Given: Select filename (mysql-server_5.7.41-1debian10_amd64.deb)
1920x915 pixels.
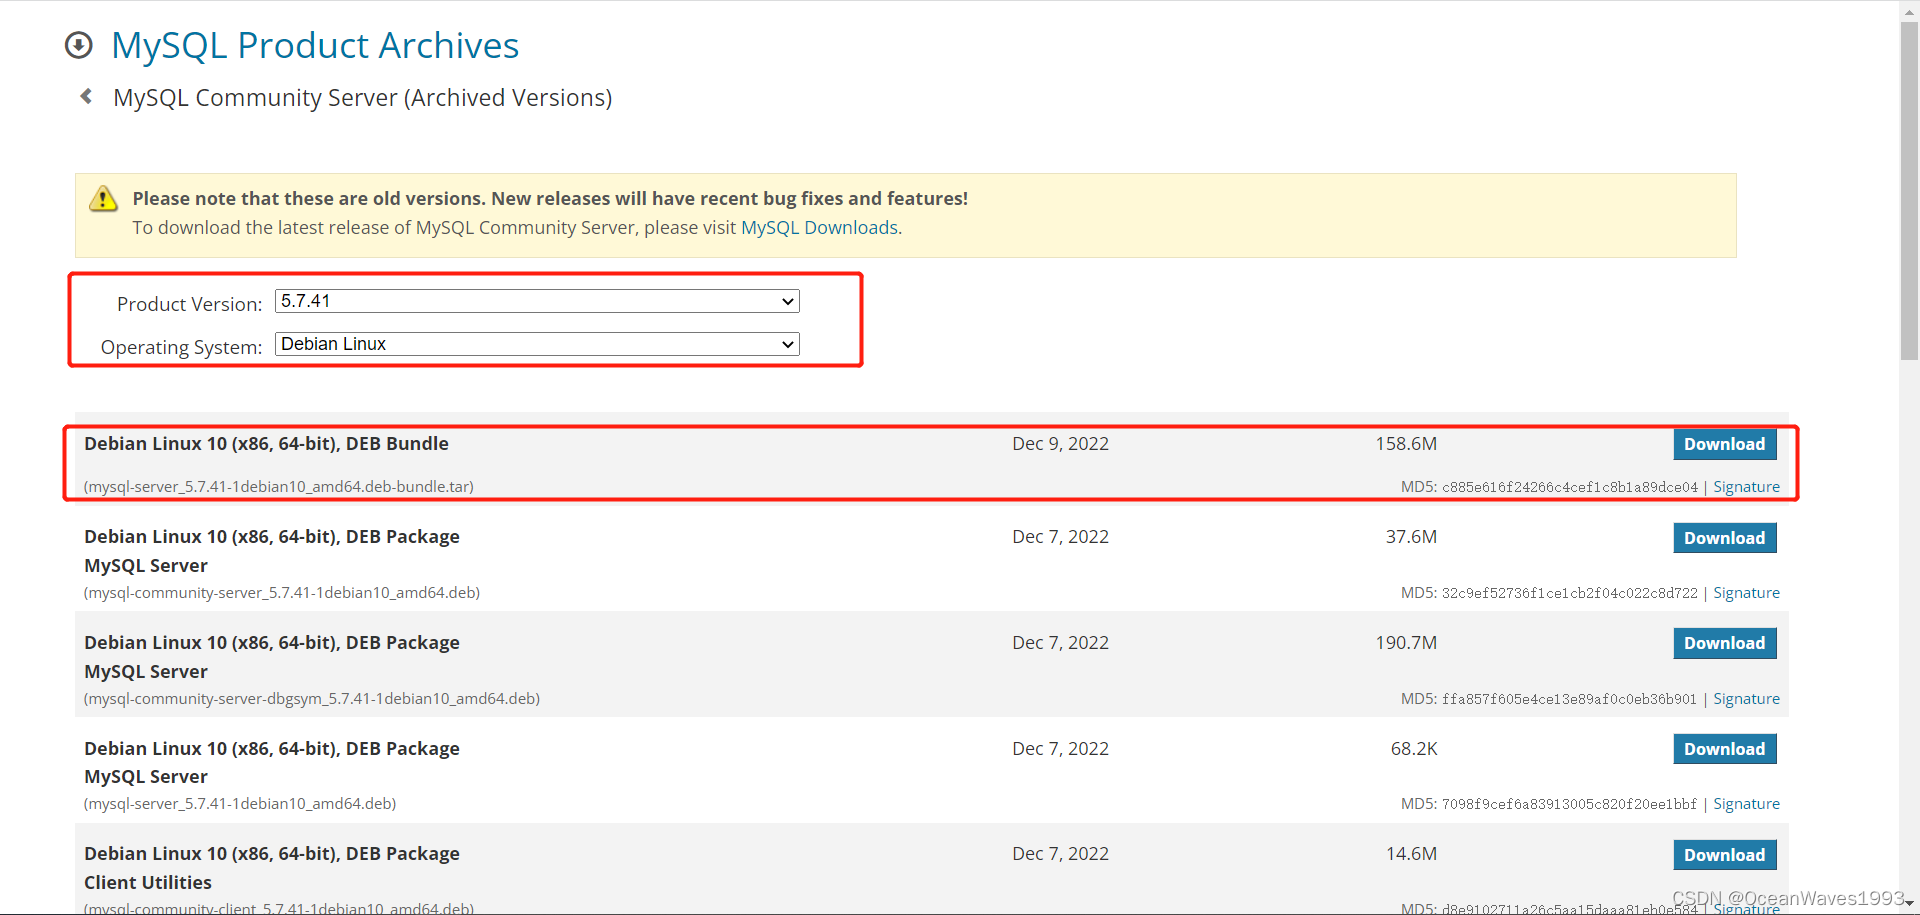Looking at the screenshot, I should 240,804.
